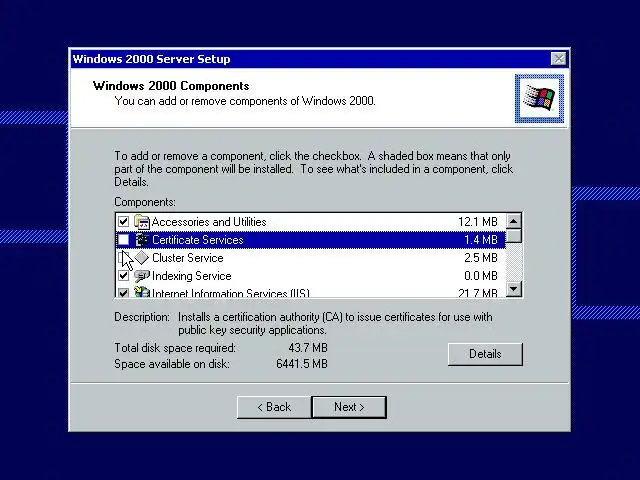Select the Certificate Services row text

tap(198, 240)
